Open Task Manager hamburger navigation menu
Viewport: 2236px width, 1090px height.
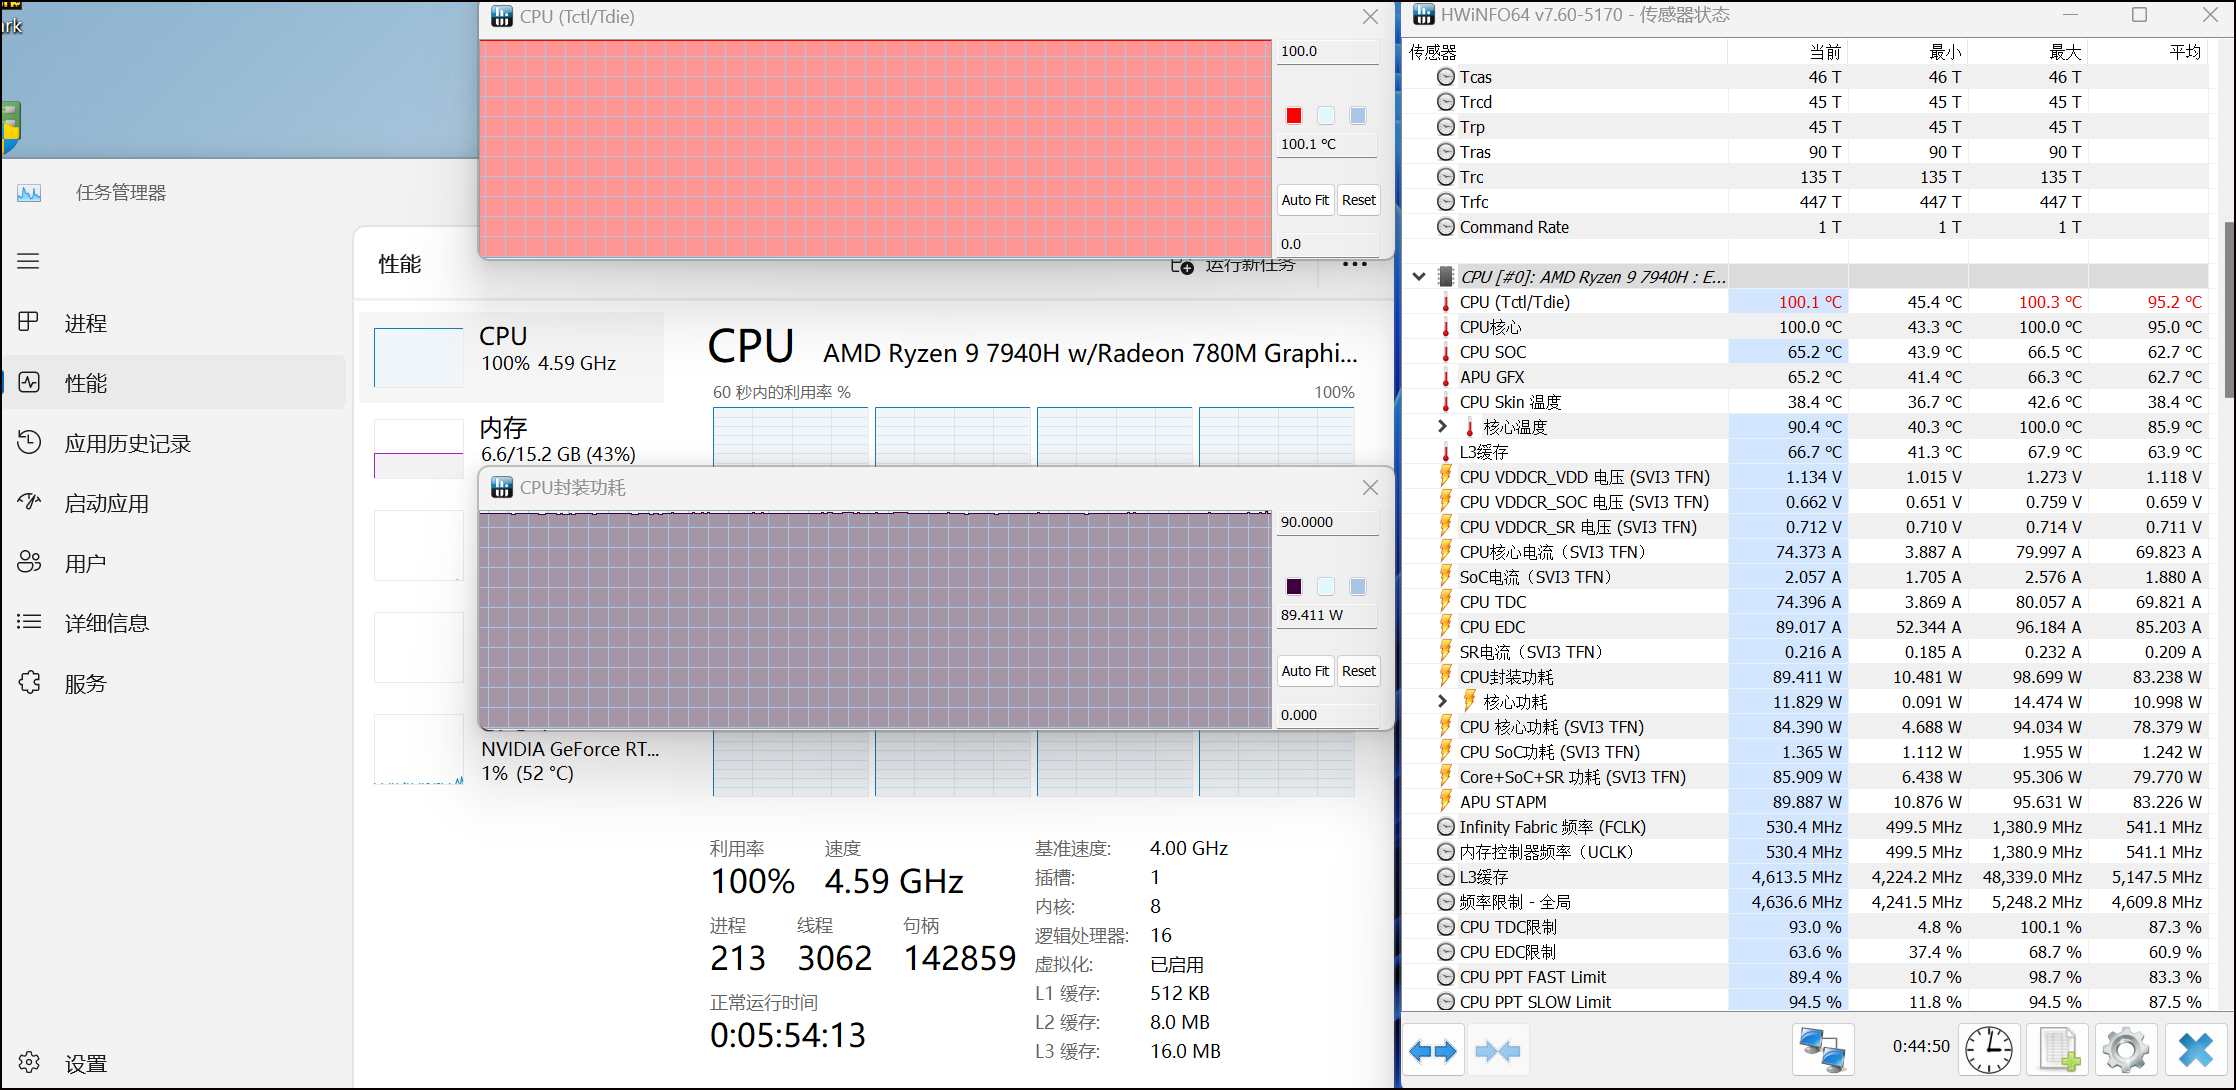coord(28,261)
